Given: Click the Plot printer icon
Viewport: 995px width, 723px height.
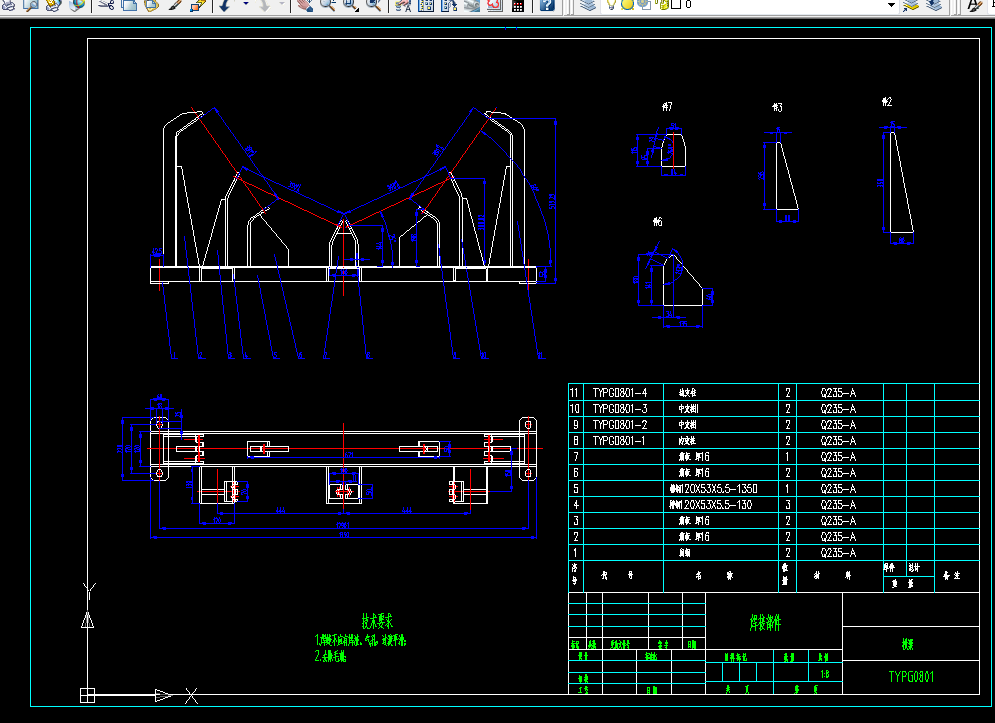Looking at the screenshot, I should point(8,5).
